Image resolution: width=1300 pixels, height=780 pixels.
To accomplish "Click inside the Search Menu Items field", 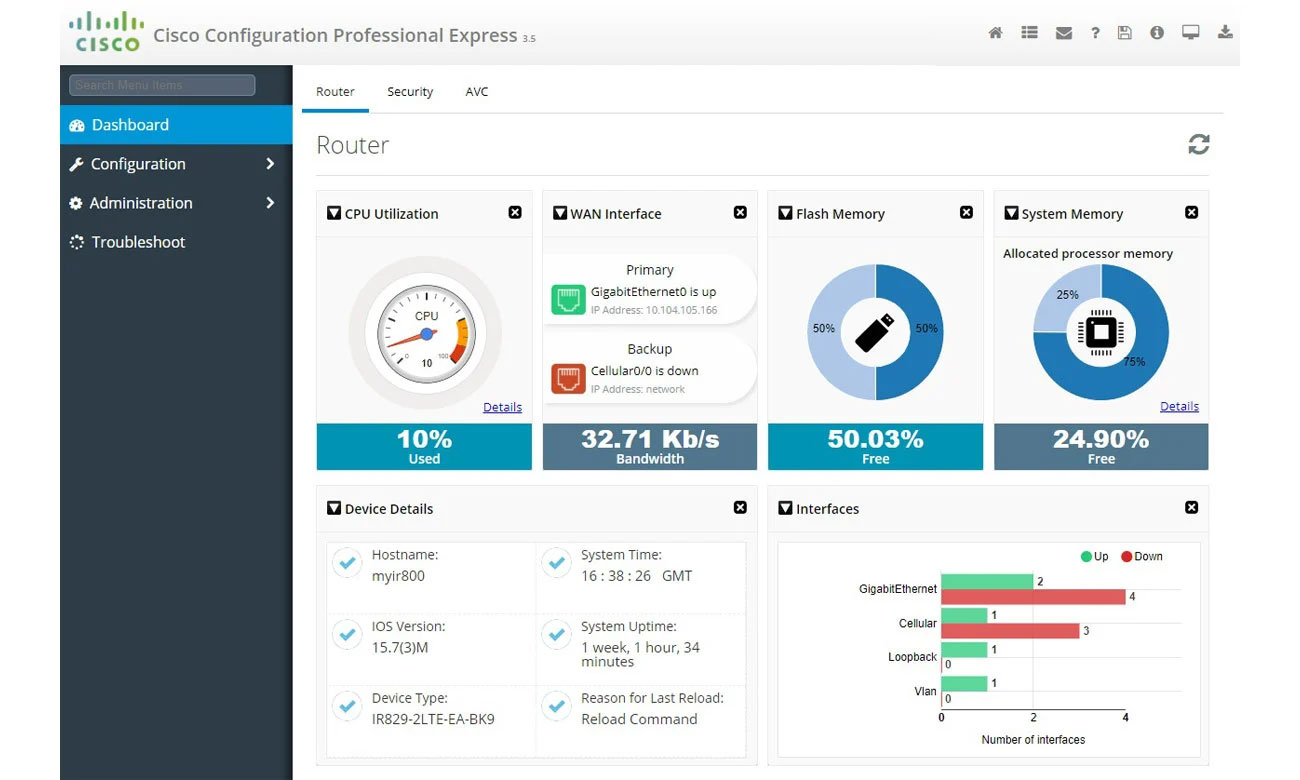I will pyautogui.click(x=160, y=85).
